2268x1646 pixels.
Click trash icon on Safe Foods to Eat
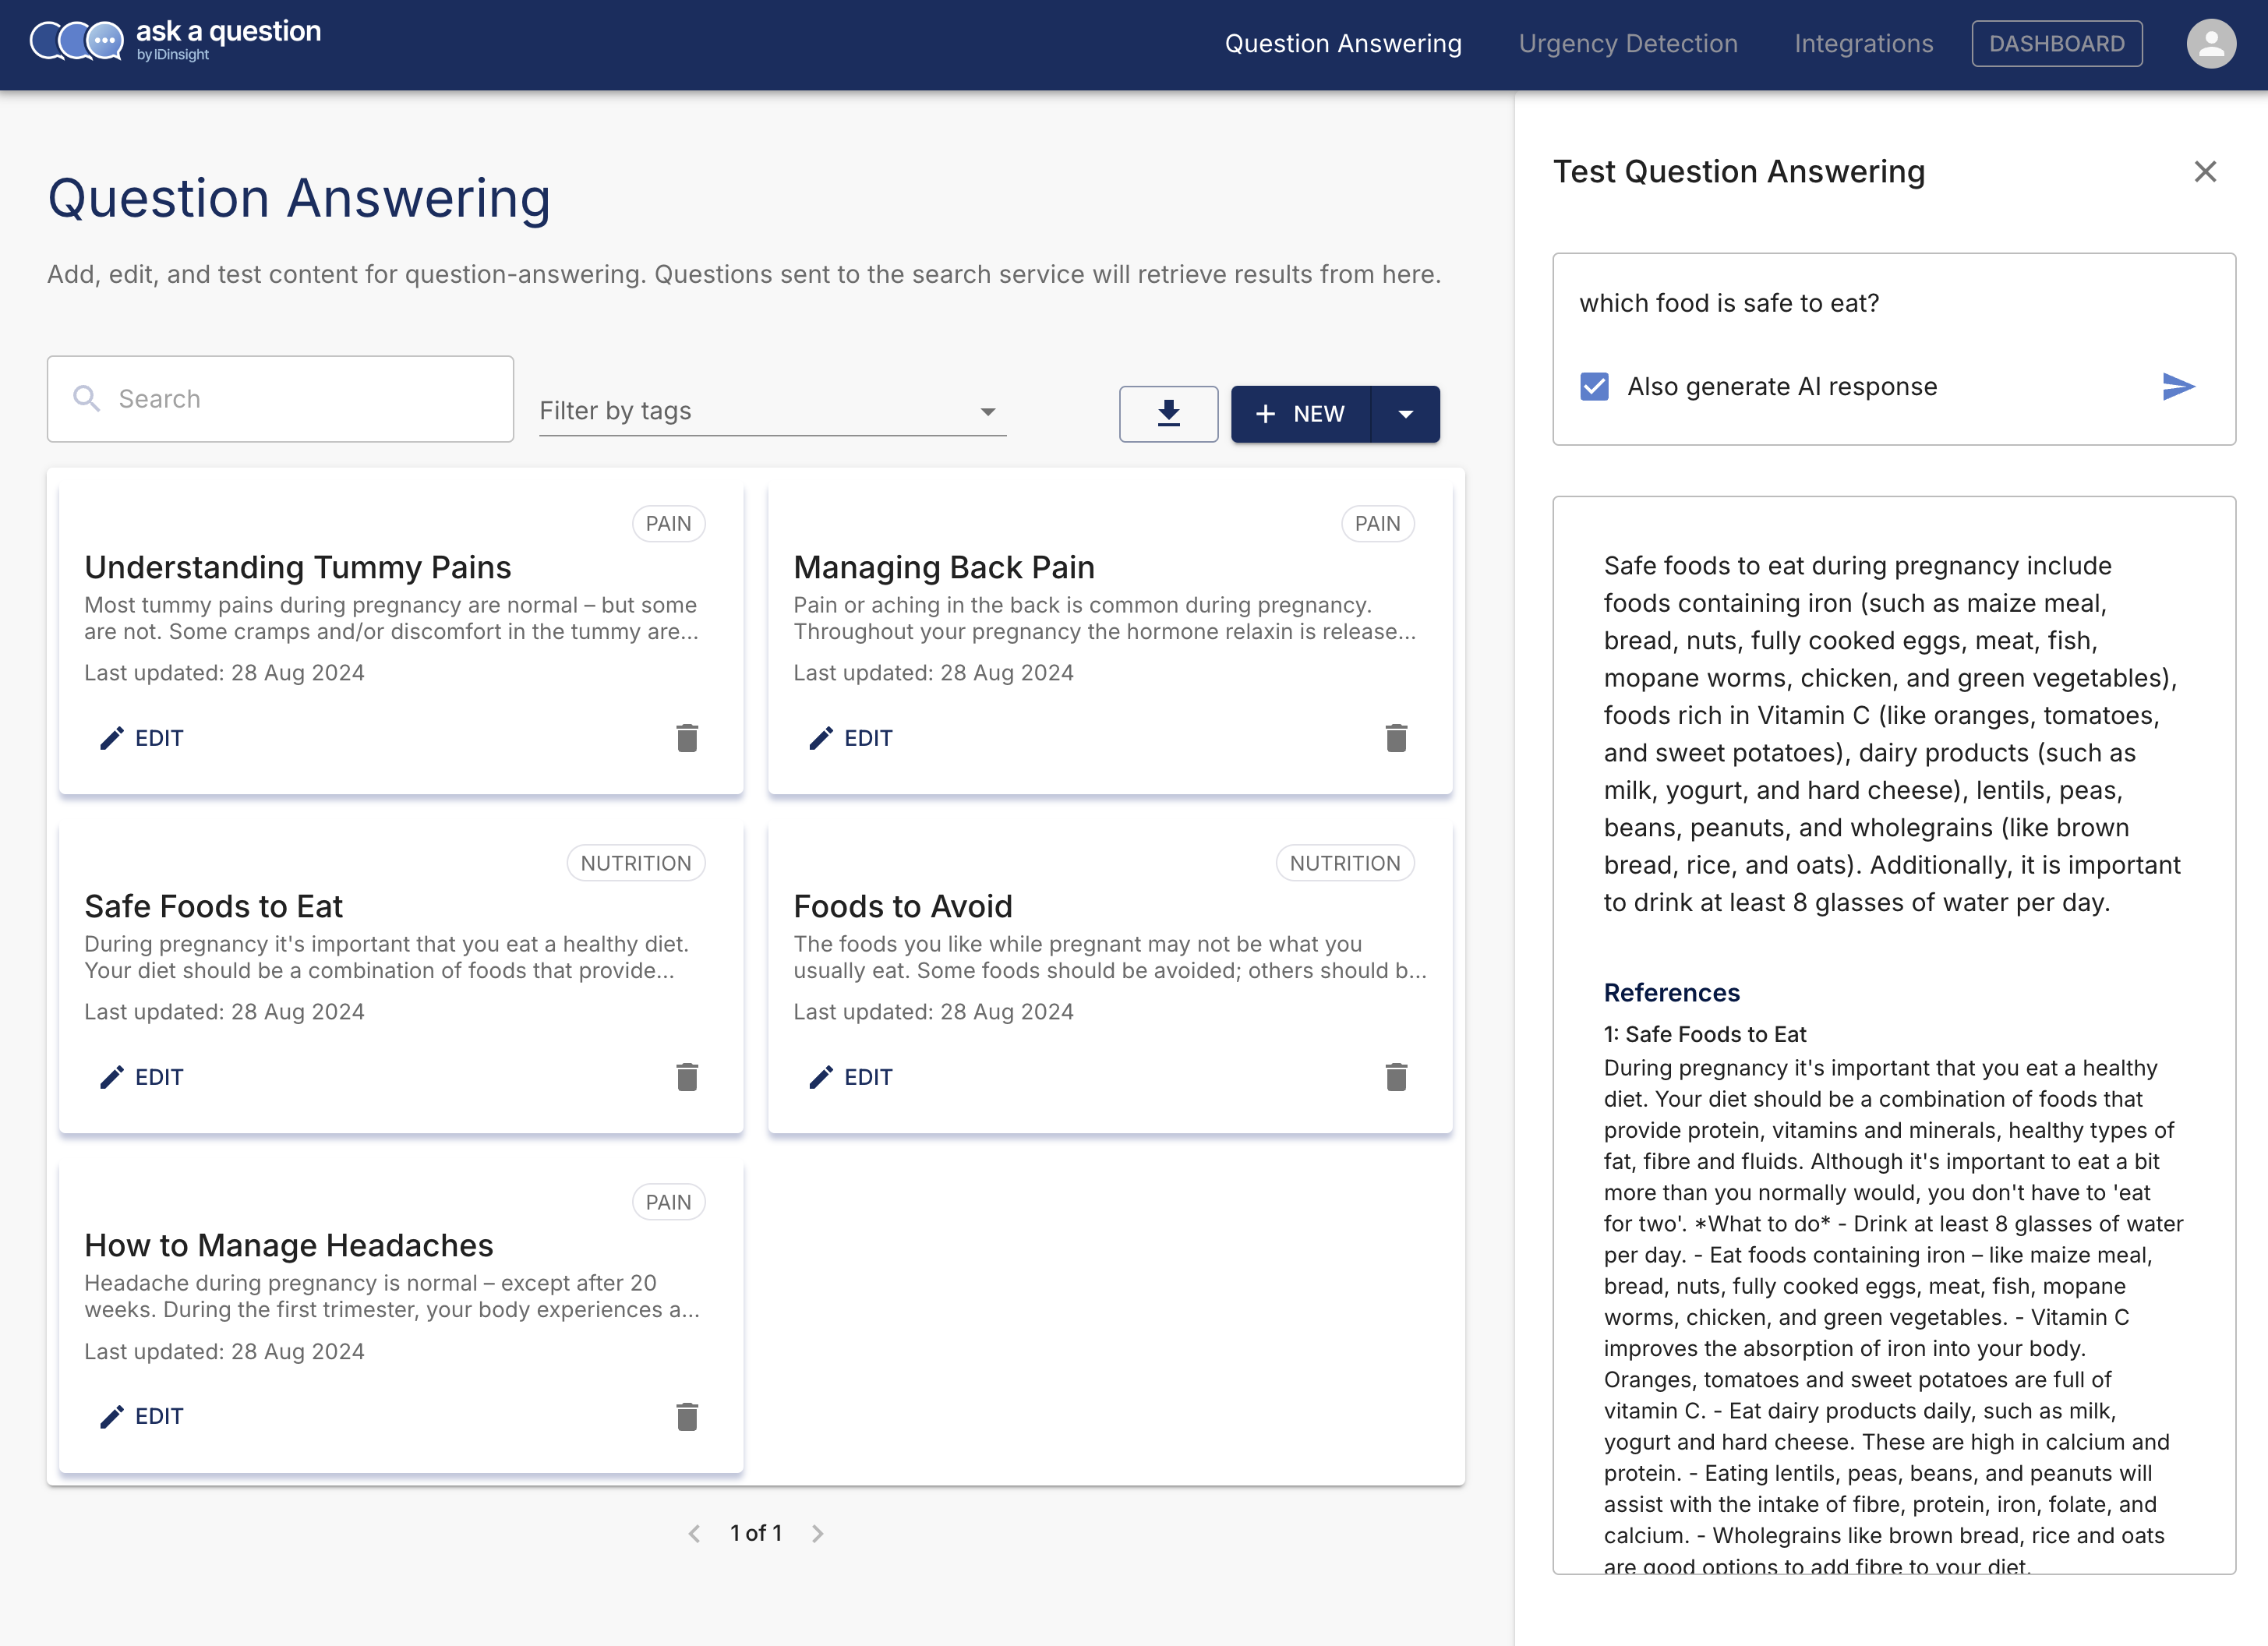(x=687, y=1077)
